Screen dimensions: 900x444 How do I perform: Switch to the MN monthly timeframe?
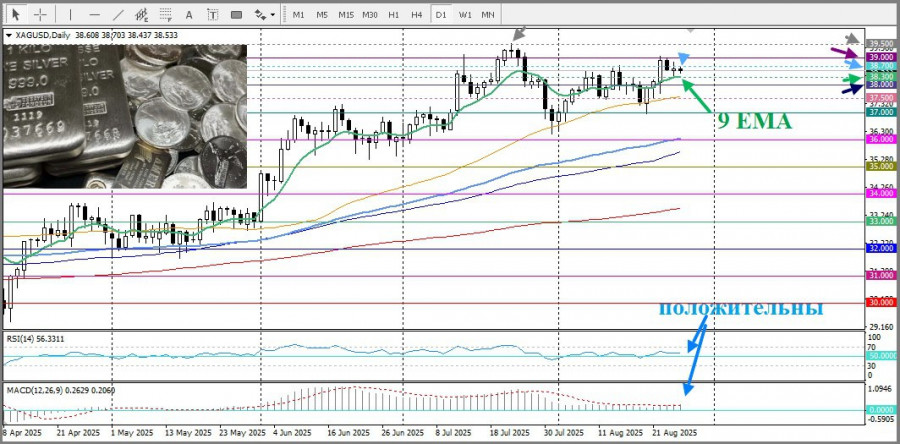point(488,14)
